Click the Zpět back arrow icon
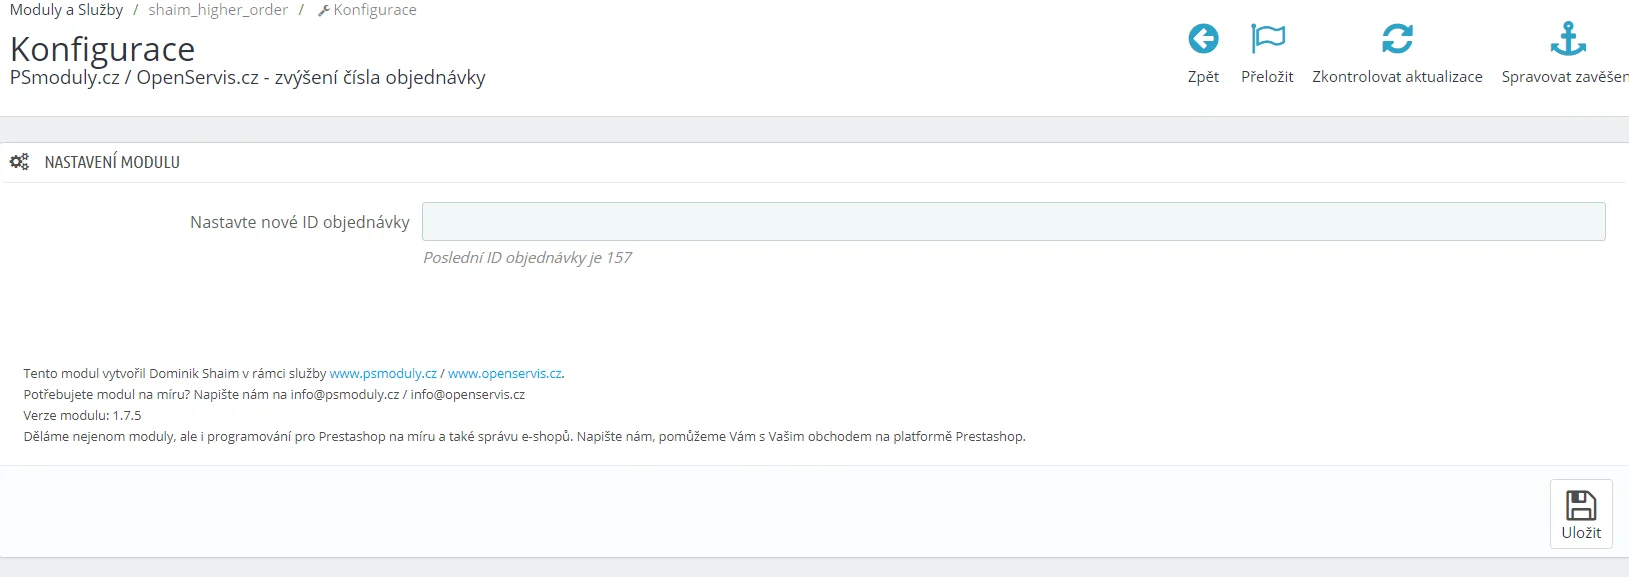The height and width of the screenshot is (577, 1629). 1203,39
